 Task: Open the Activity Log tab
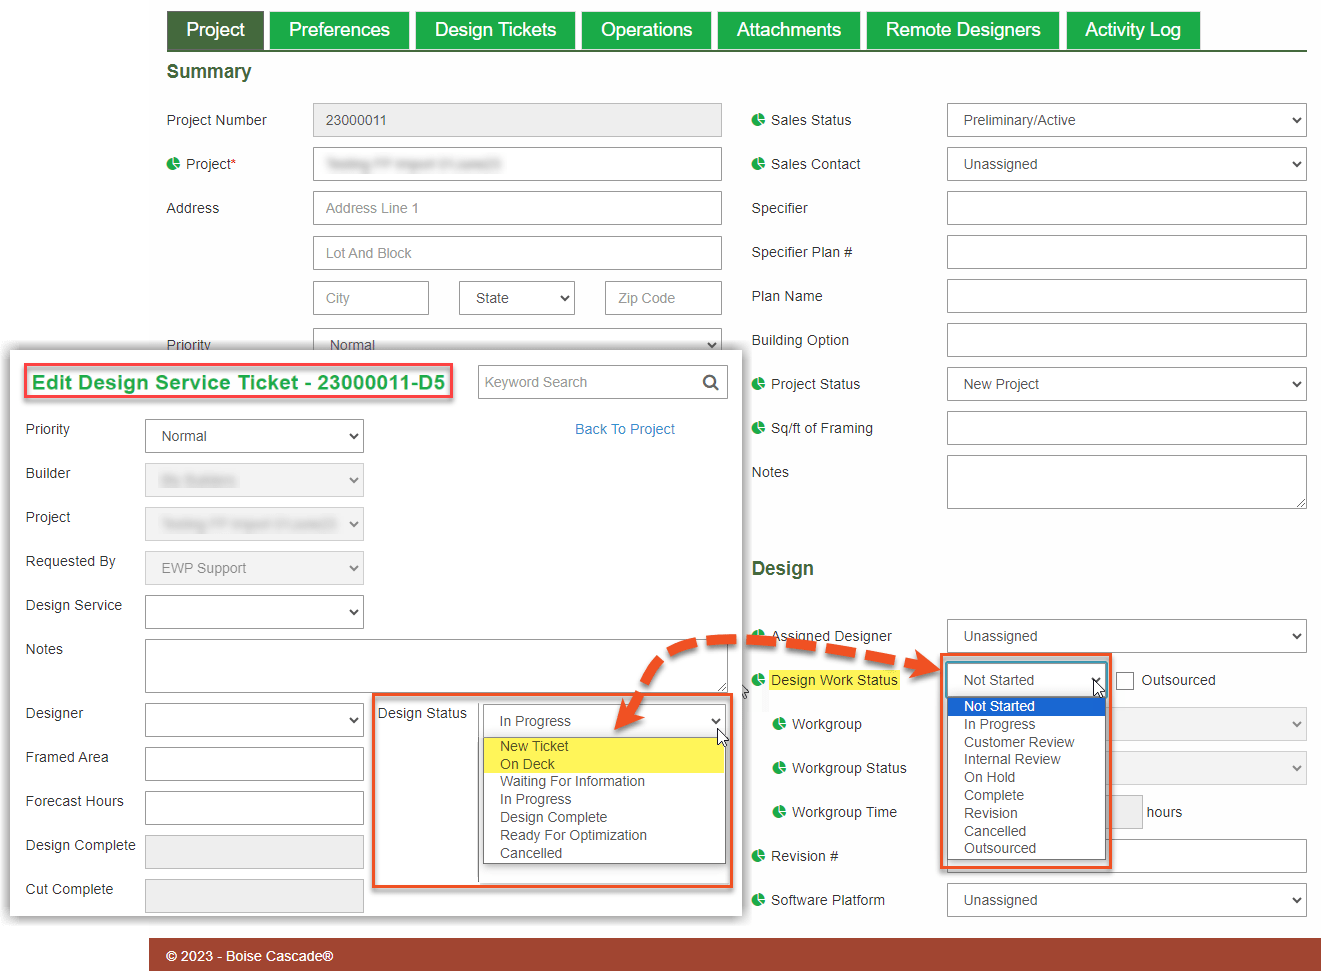click(x=1133, y=30)
